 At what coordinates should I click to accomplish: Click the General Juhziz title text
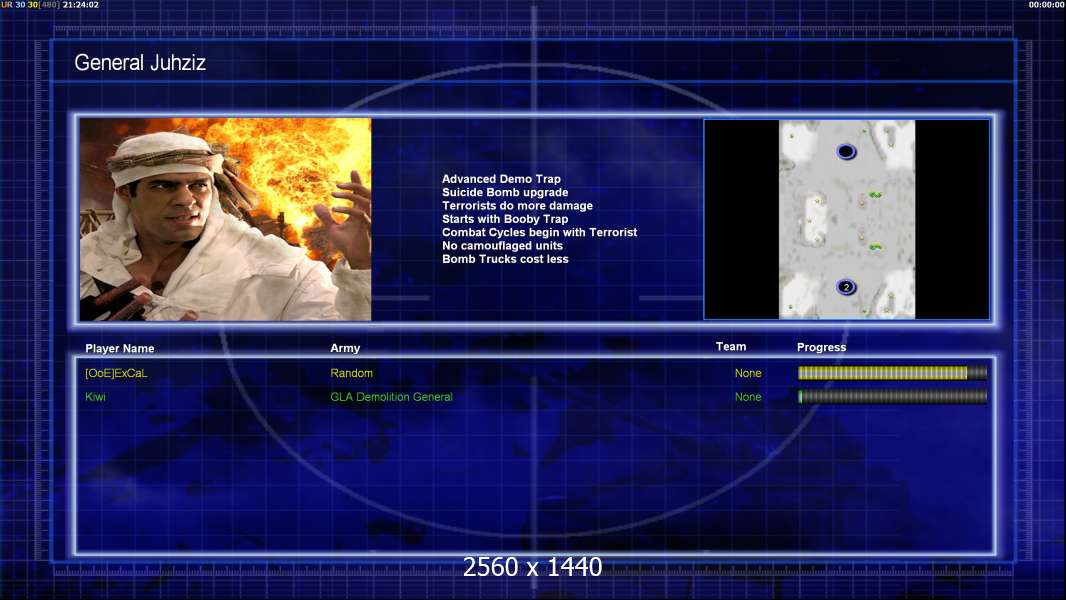point(140,63)
